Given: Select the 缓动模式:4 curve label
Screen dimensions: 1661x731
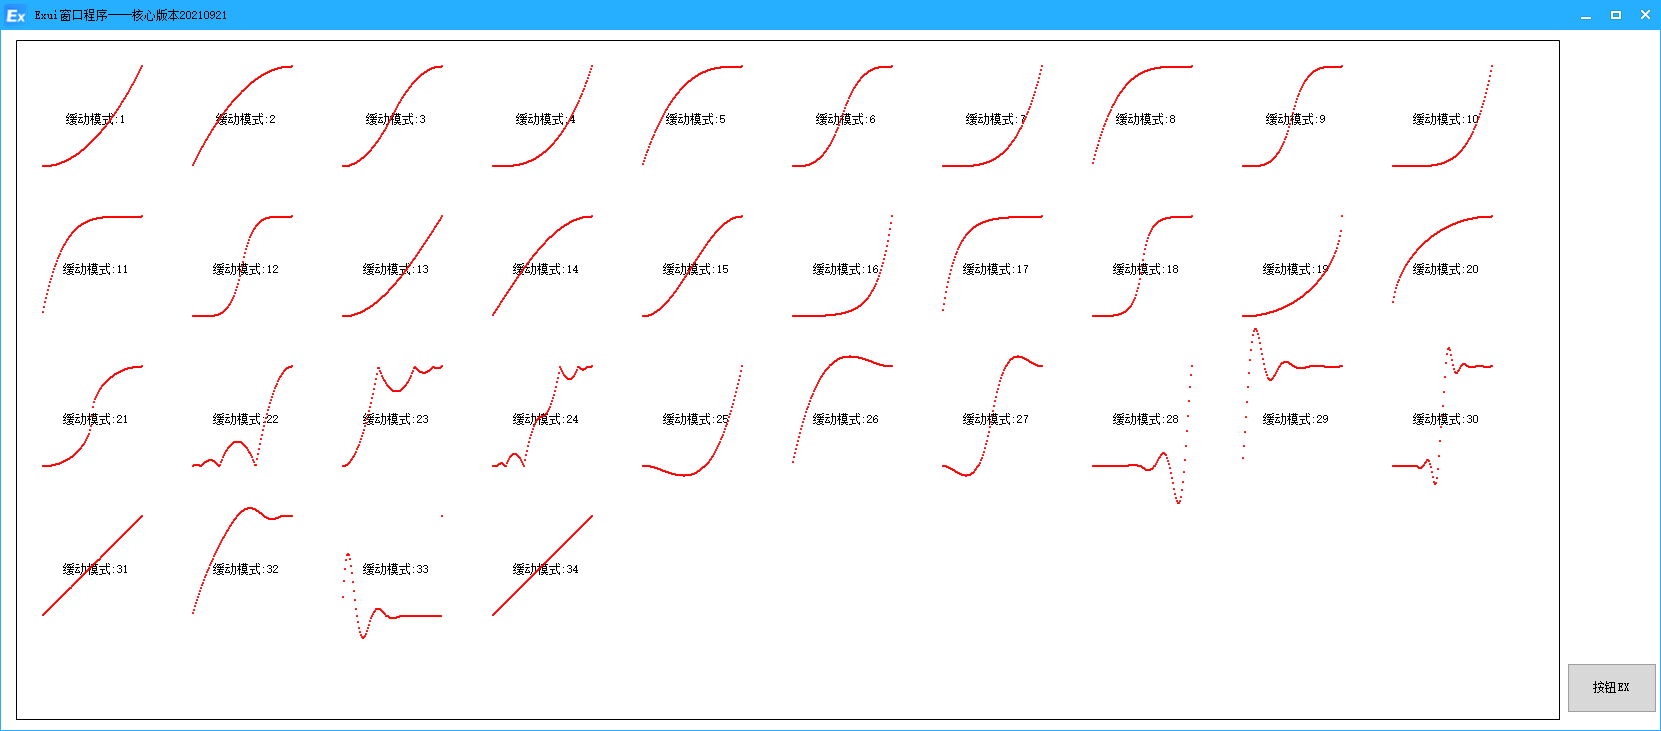Looking at the screenshot, I should pyautogui.click(x=546, y=119).
